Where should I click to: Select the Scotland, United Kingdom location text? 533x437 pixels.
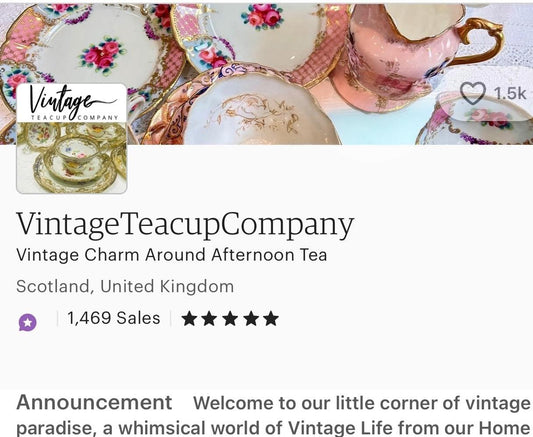pos(125,286)
